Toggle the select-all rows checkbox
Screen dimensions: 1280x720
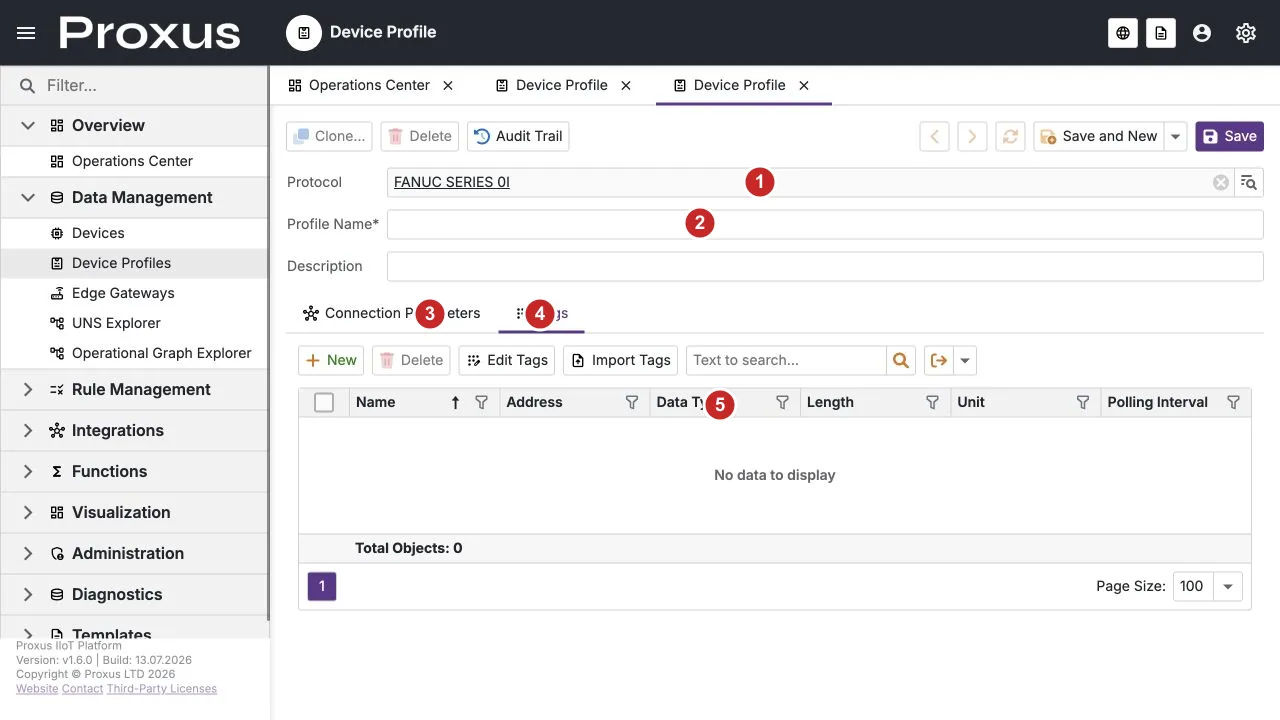click(x=324, y=402)
